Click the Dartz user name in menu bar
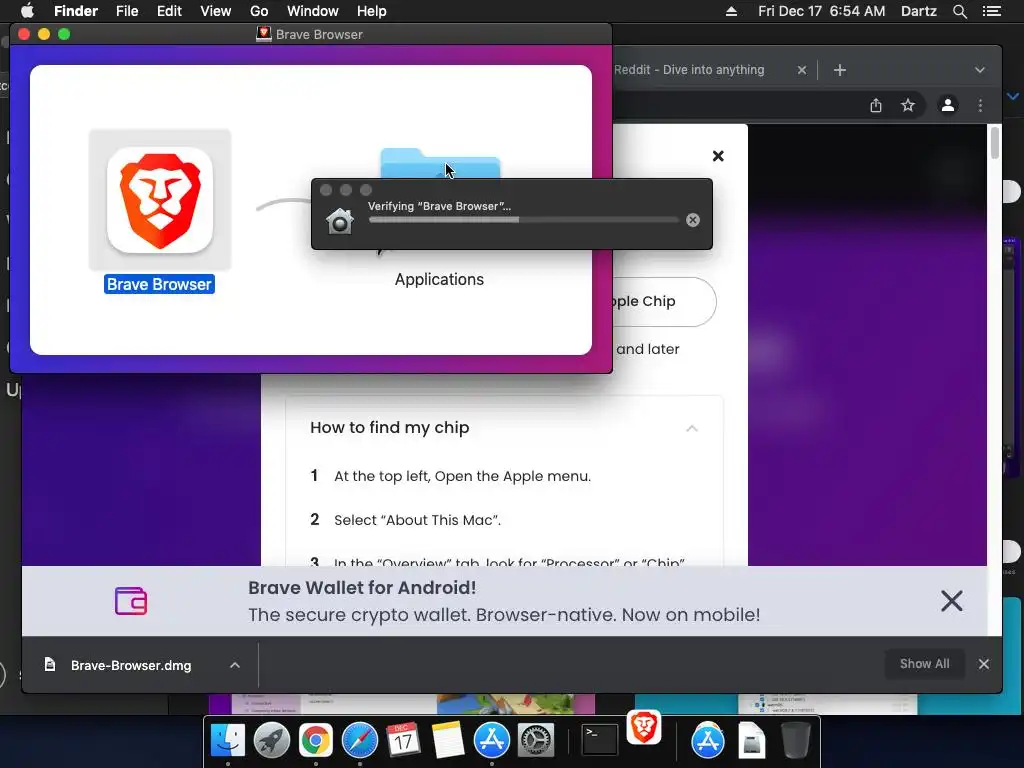This screenshot has width=1024, height=768. click(x=919, y=11)
